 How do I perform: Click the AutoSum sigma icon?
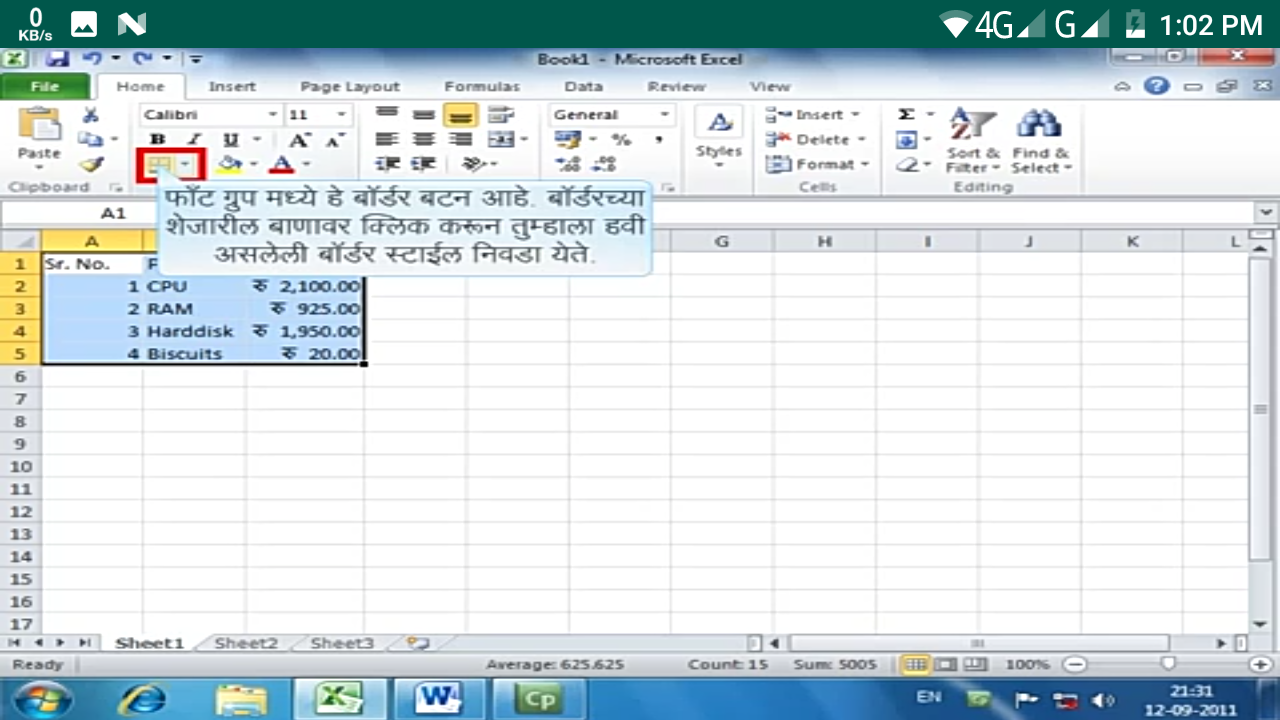(x=906, y=114)
